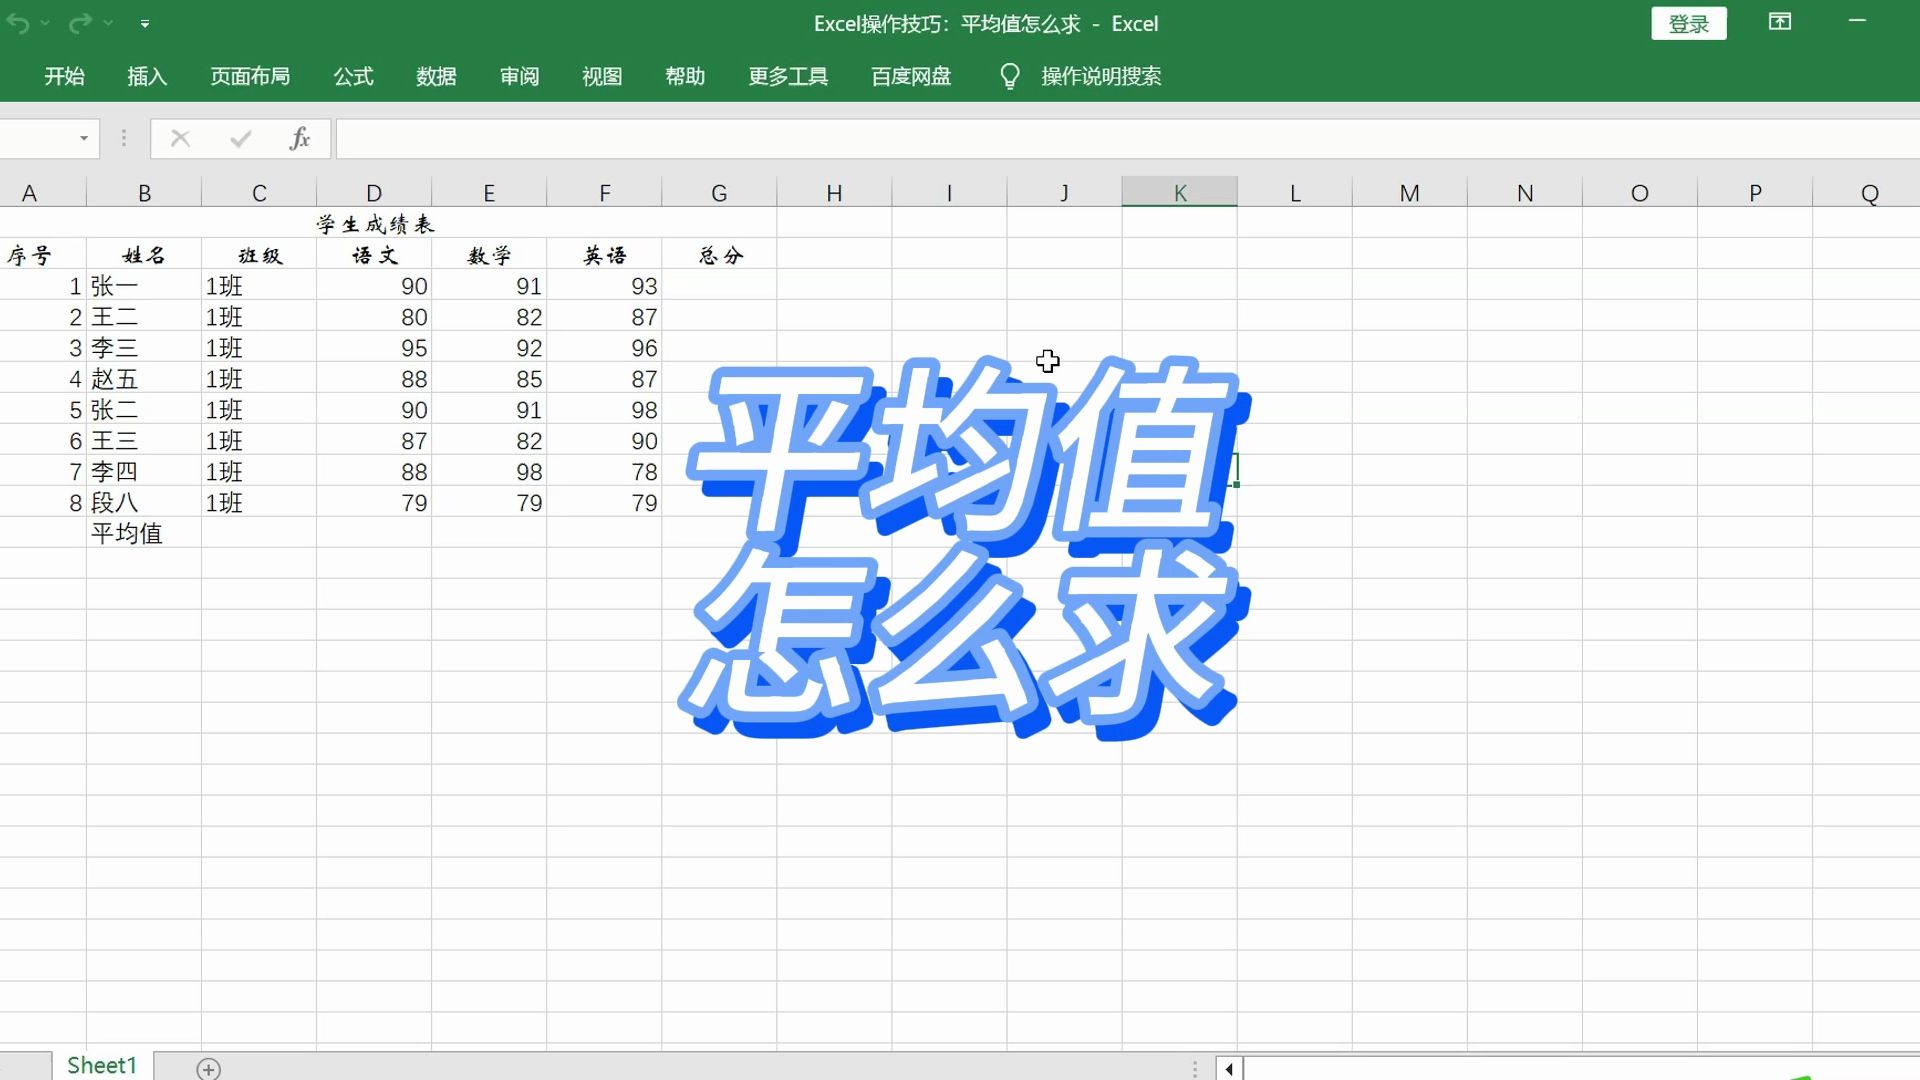Select the 班级 header cell
The image size is (1920, 1080).
[259, 255]
